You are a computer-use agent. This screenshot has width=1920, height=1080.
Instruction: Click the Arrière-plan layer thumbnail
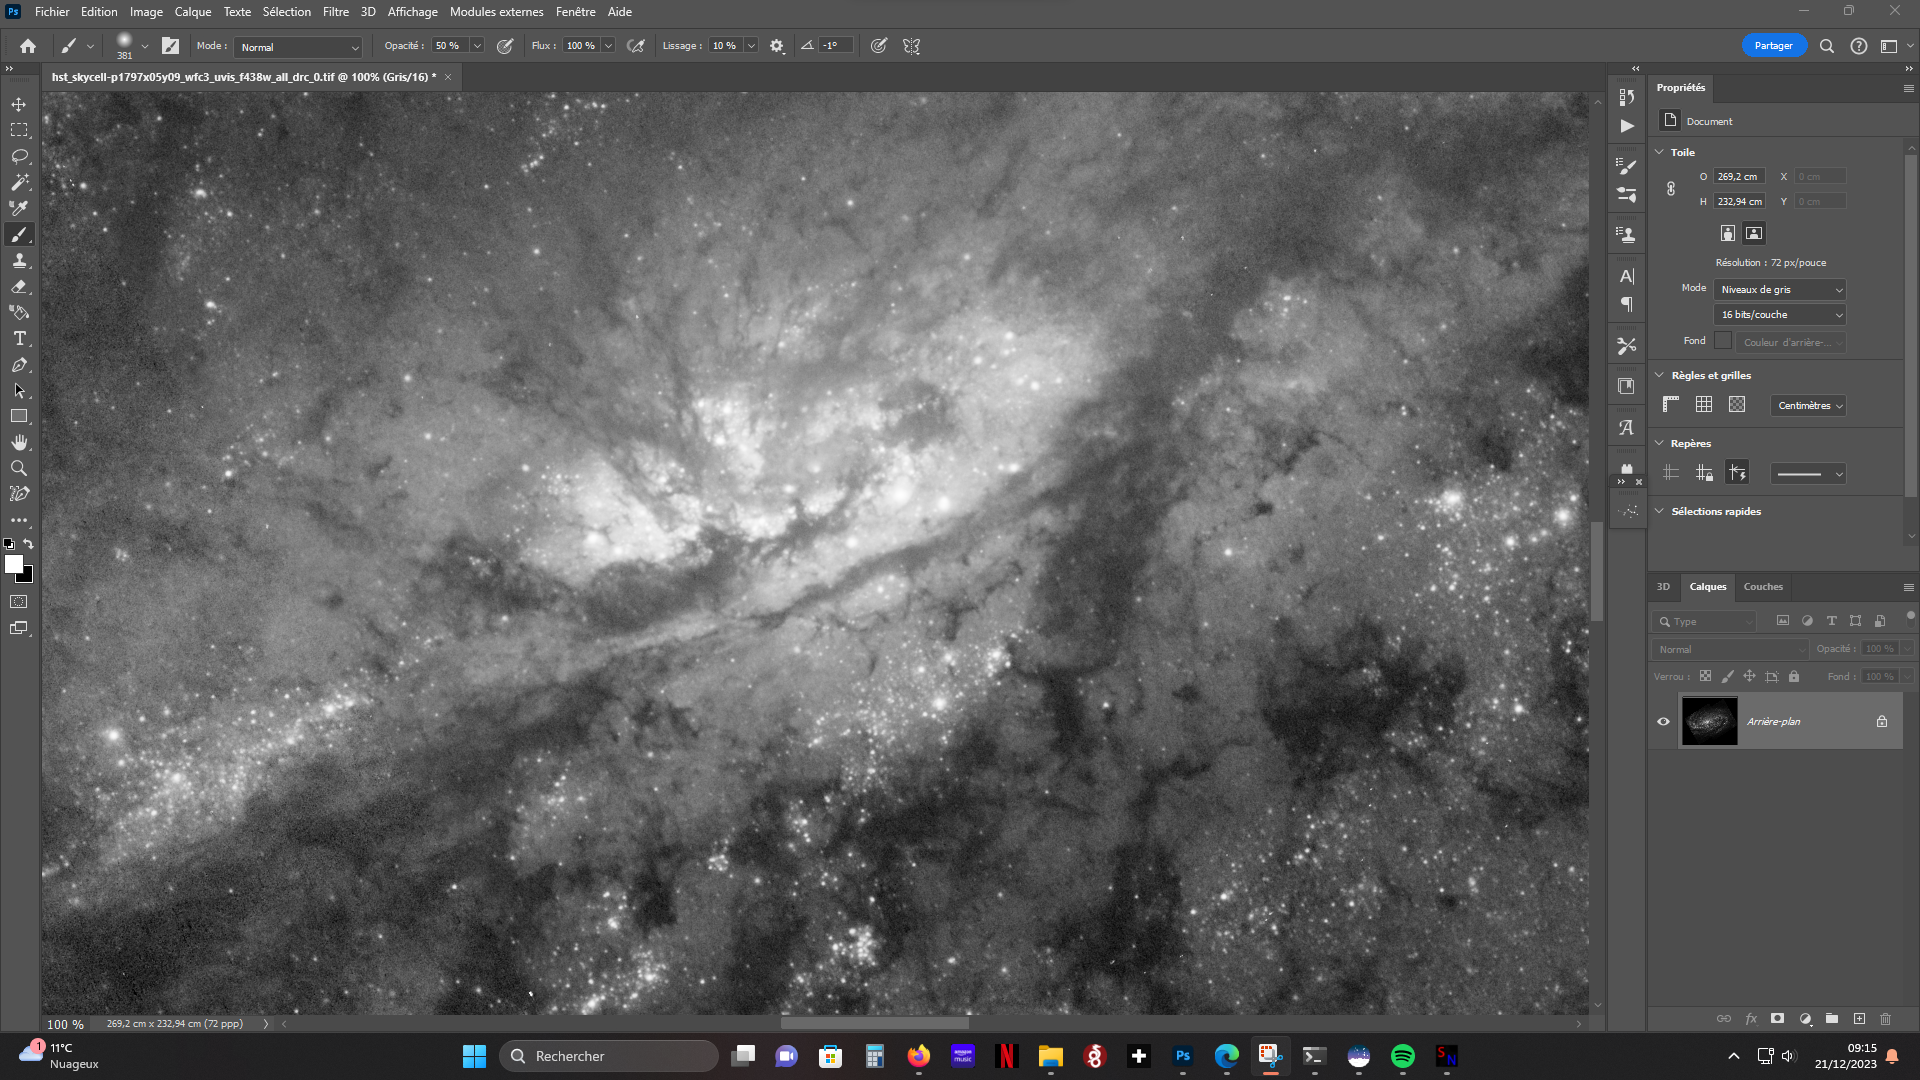(x=1709, y=721)
